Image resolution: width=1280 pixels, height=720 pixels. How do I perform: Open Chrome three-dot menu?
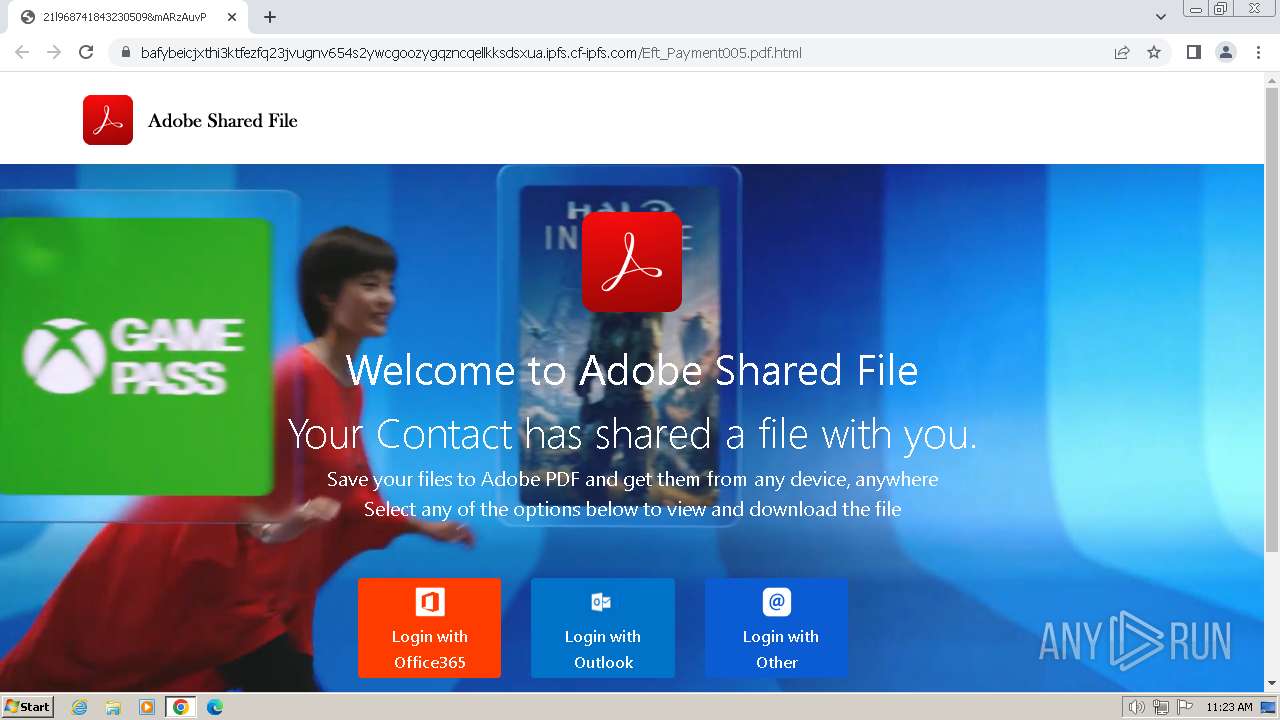[1258, 52]
